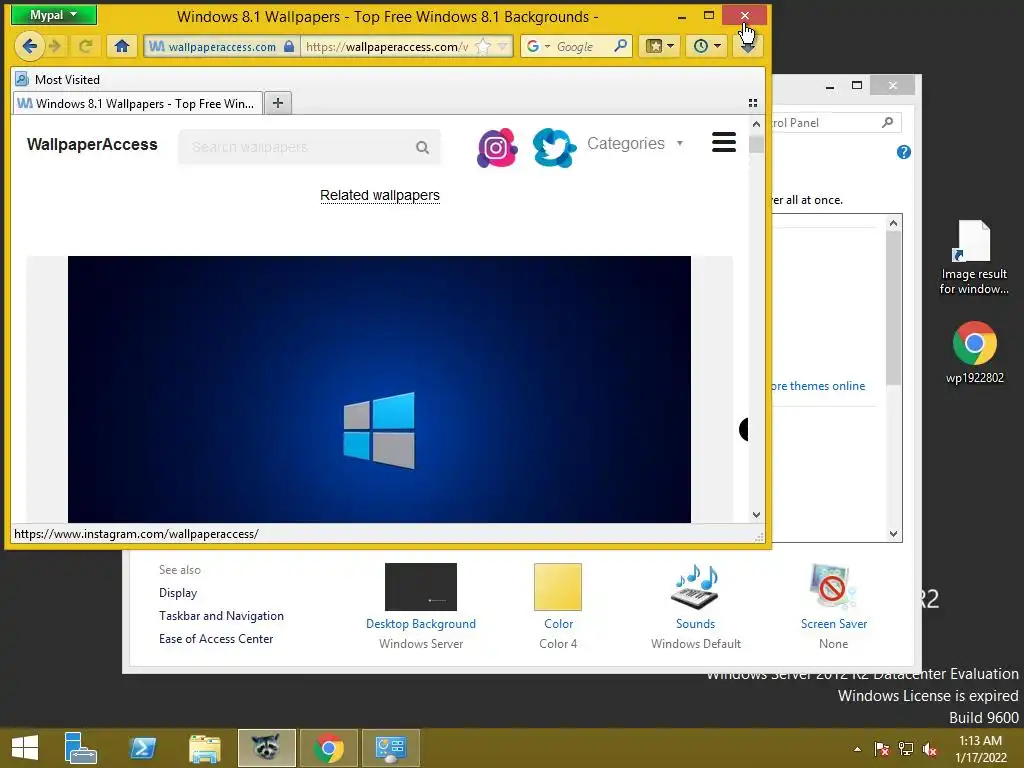Click themes list scrollbar down arrow
Screen dimensions: 1024x768
[x=893, y=534]
